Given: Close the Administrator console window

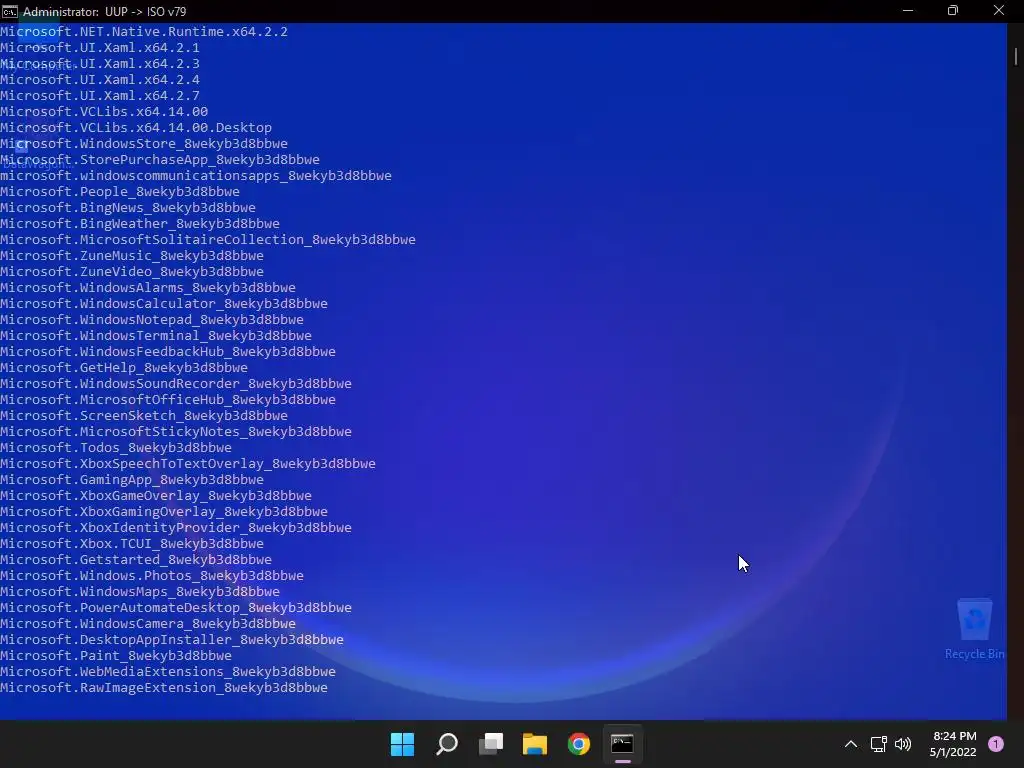Looking at the screenshot, I should tap(999, 11).
